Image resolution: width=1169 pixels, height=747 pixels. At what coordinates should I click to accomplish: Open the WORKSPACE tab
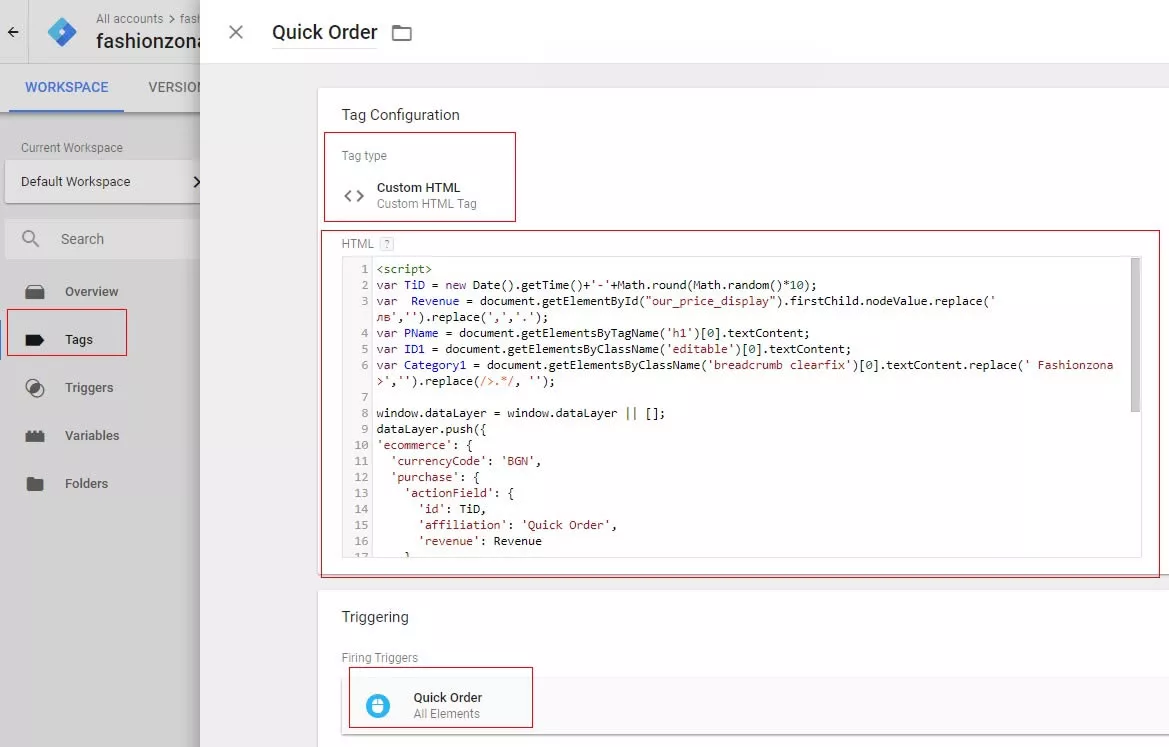click(x=66, y=87)
